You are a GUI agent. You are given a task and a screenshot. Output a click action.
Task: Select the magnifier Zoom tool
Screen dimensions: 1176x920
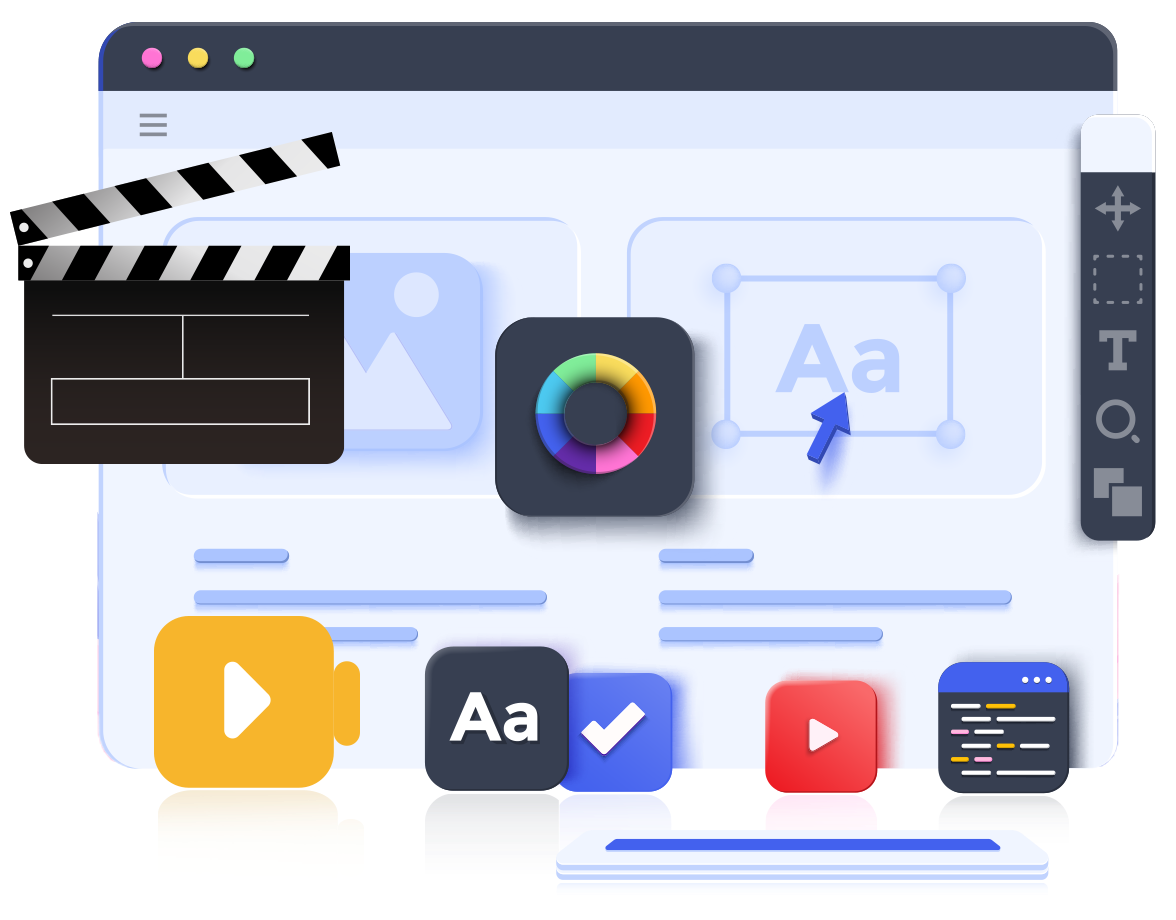point(1117,421)
